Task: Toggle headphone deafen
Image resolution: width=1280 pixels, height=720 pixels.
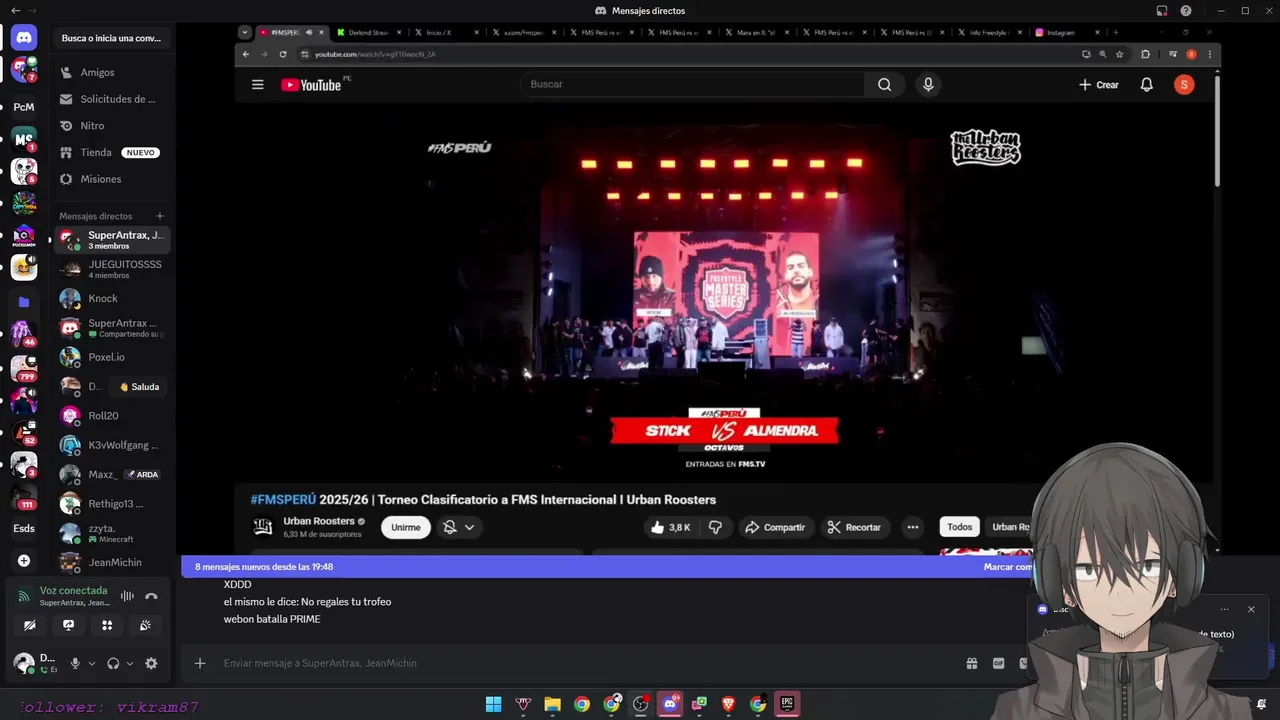Action: 113,663
